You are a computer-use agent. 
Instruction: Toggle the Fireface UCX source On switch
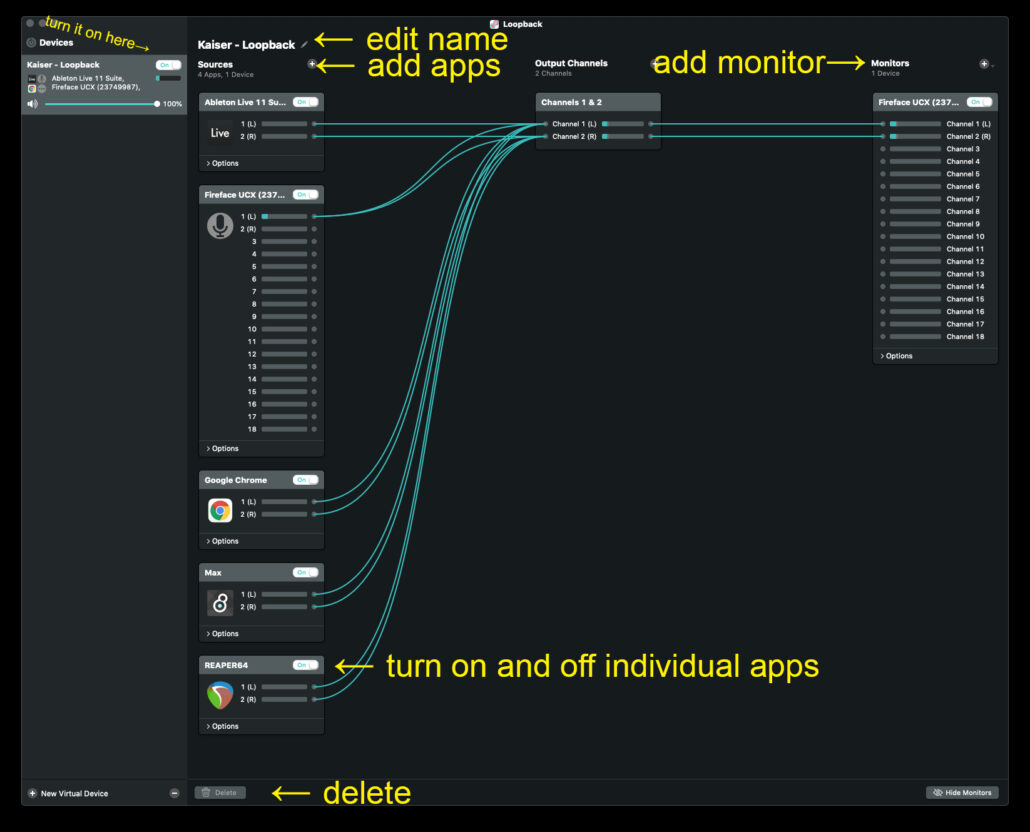[x=305, y=194]
